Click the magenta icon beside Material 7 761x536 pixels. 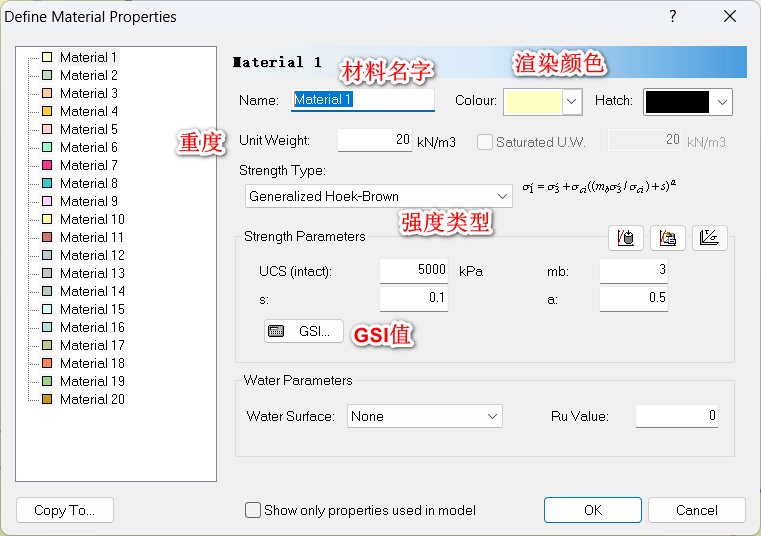(x=47, y=165)
